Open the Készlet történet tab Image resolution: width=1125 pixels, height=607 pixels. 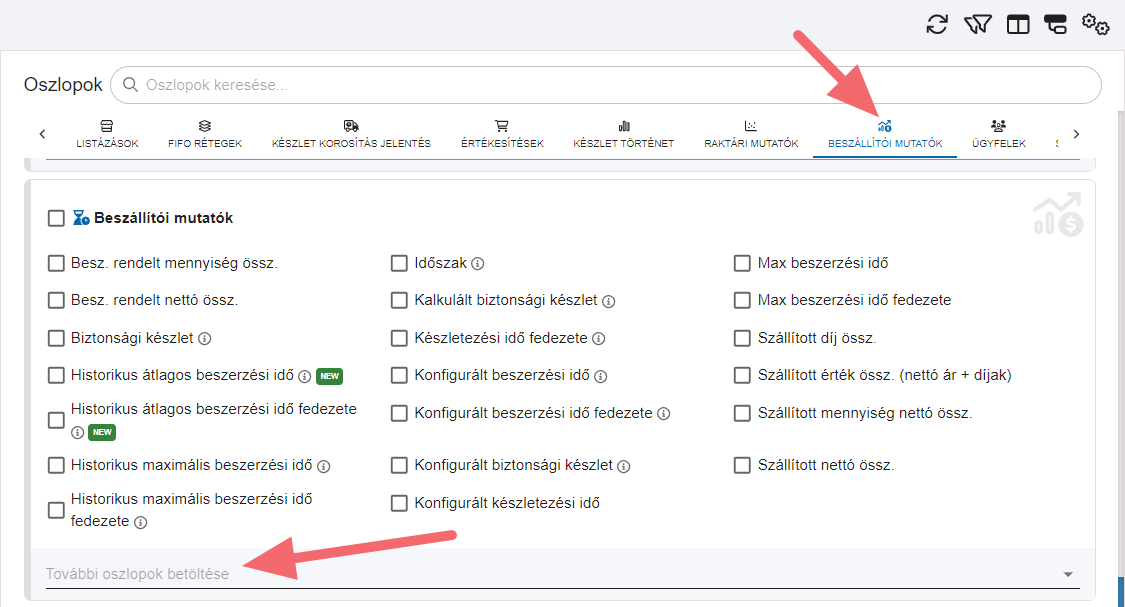tap(623, 135)
